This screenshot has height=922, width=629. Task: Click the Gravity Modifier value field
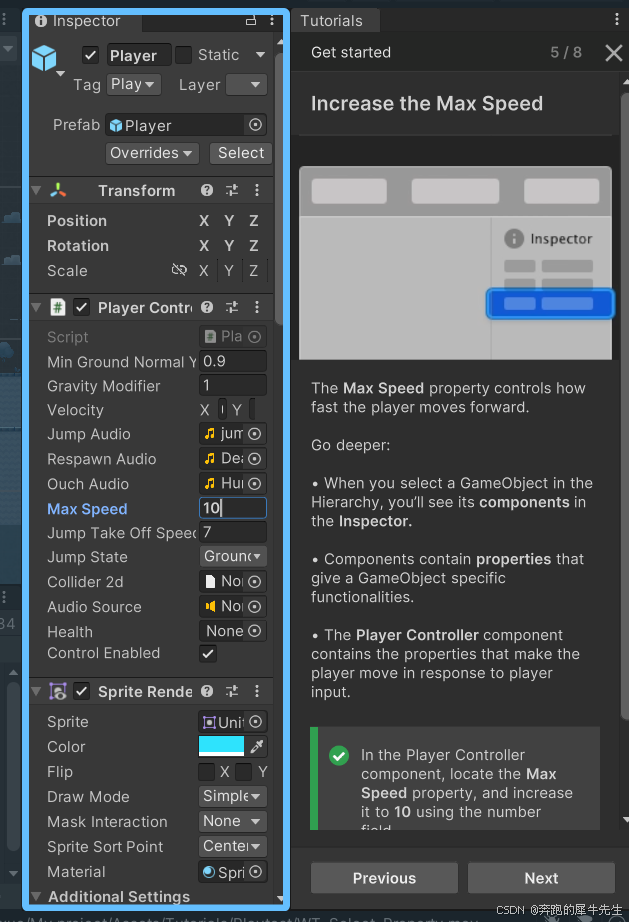click(x=233, y=385)
